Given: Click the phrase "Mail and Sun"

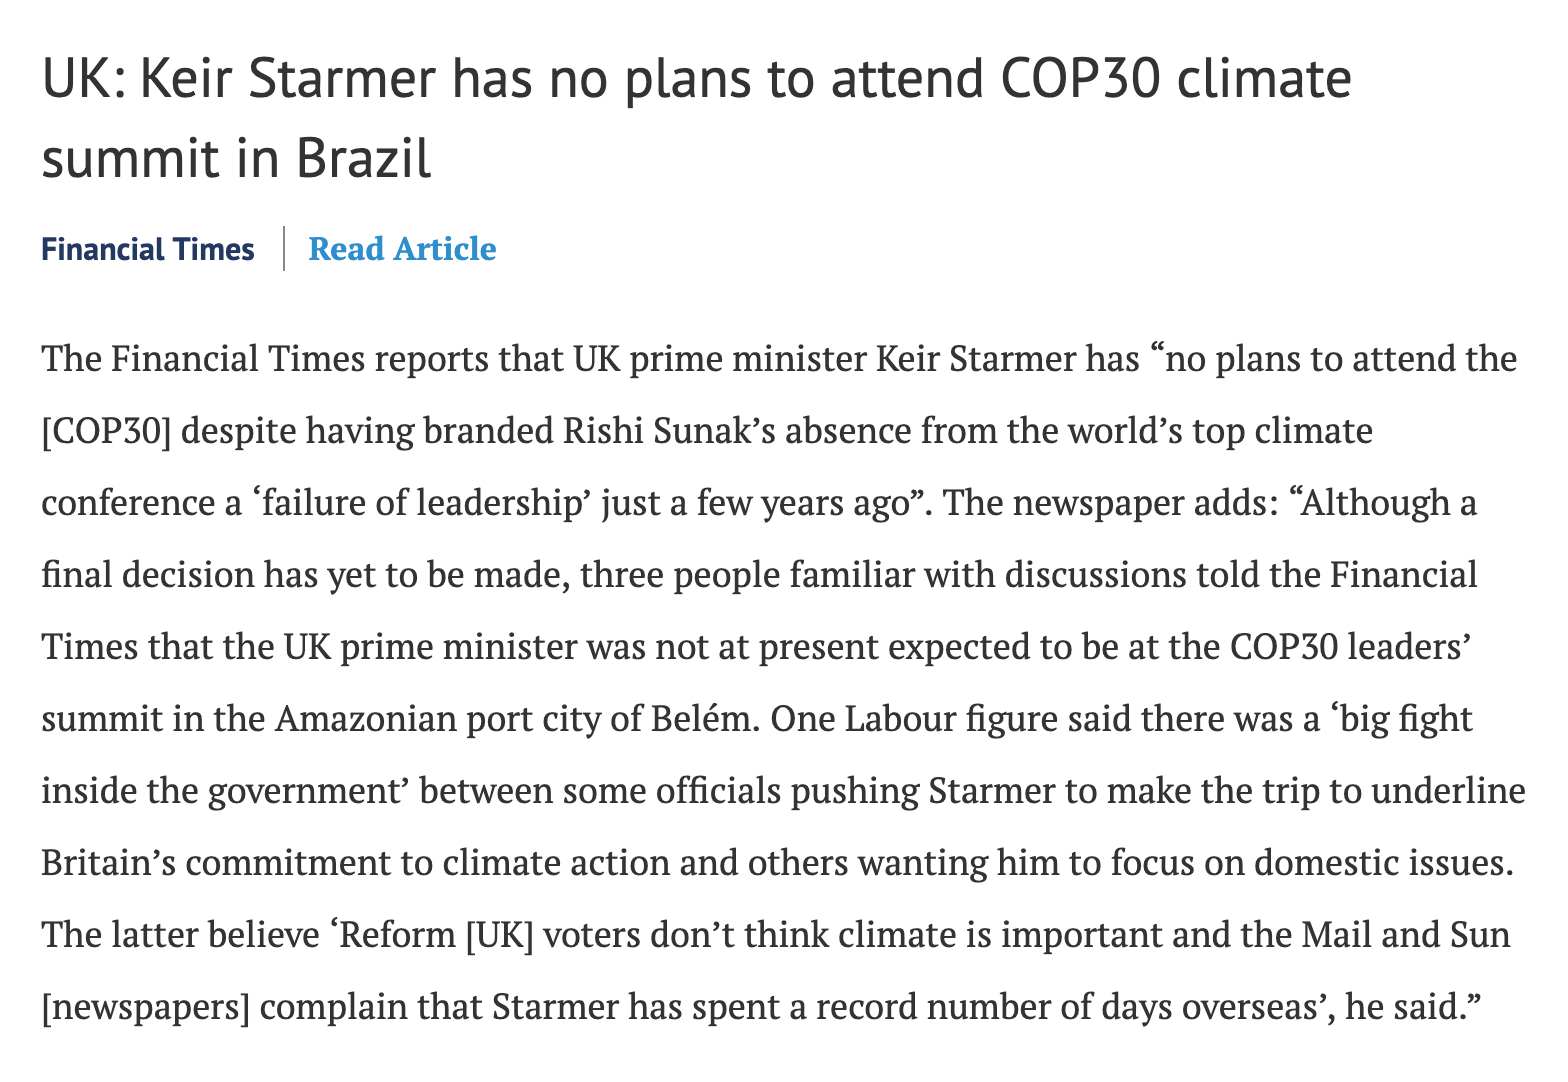Looking at the screenshot, I should (x=1406, y=935).
